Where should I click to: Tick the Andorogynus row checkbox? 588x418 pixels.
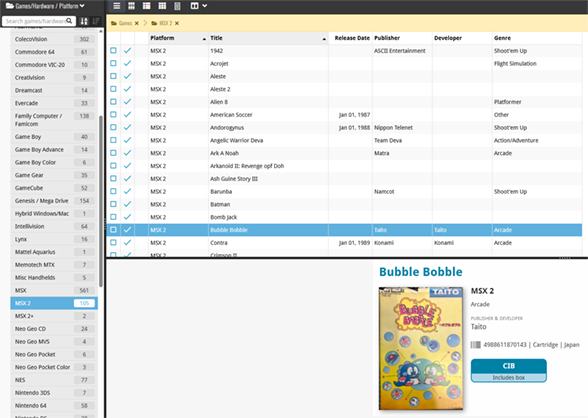[x=113, y=127]
